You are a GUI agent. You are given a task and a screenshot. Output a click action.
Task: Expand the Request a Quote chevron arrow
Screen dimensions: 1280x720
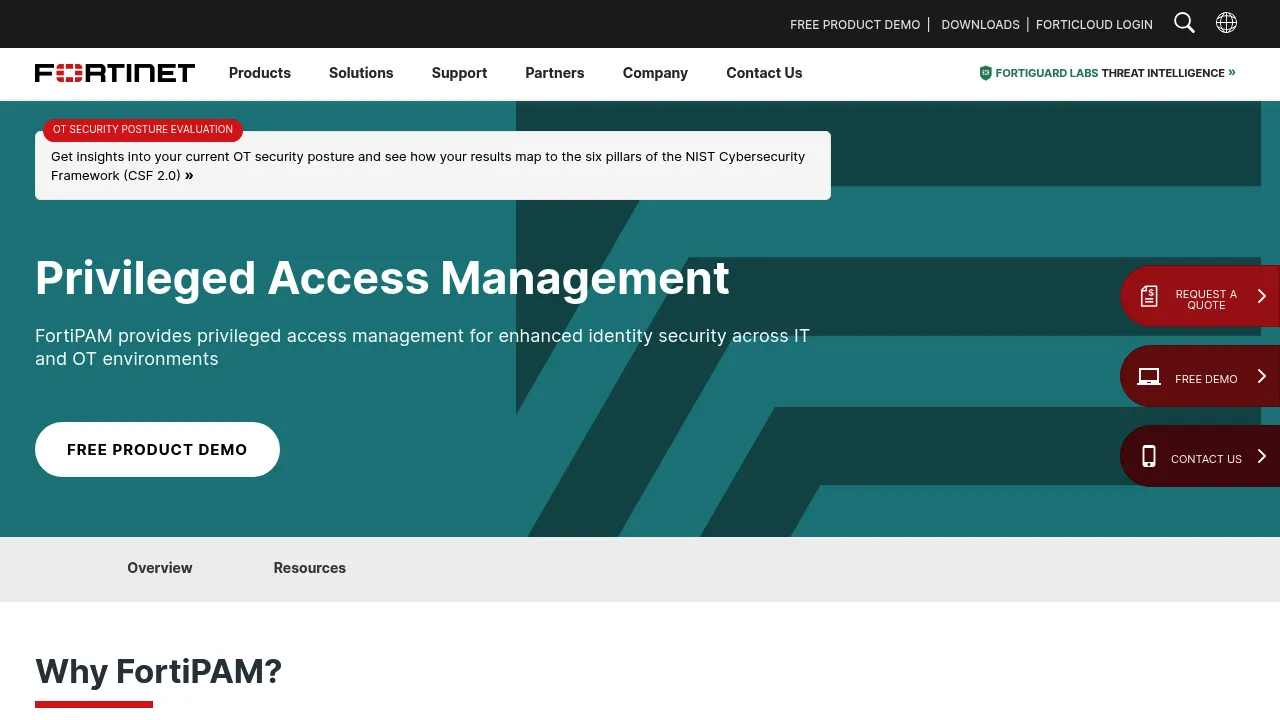click(x=1261, y=296)
